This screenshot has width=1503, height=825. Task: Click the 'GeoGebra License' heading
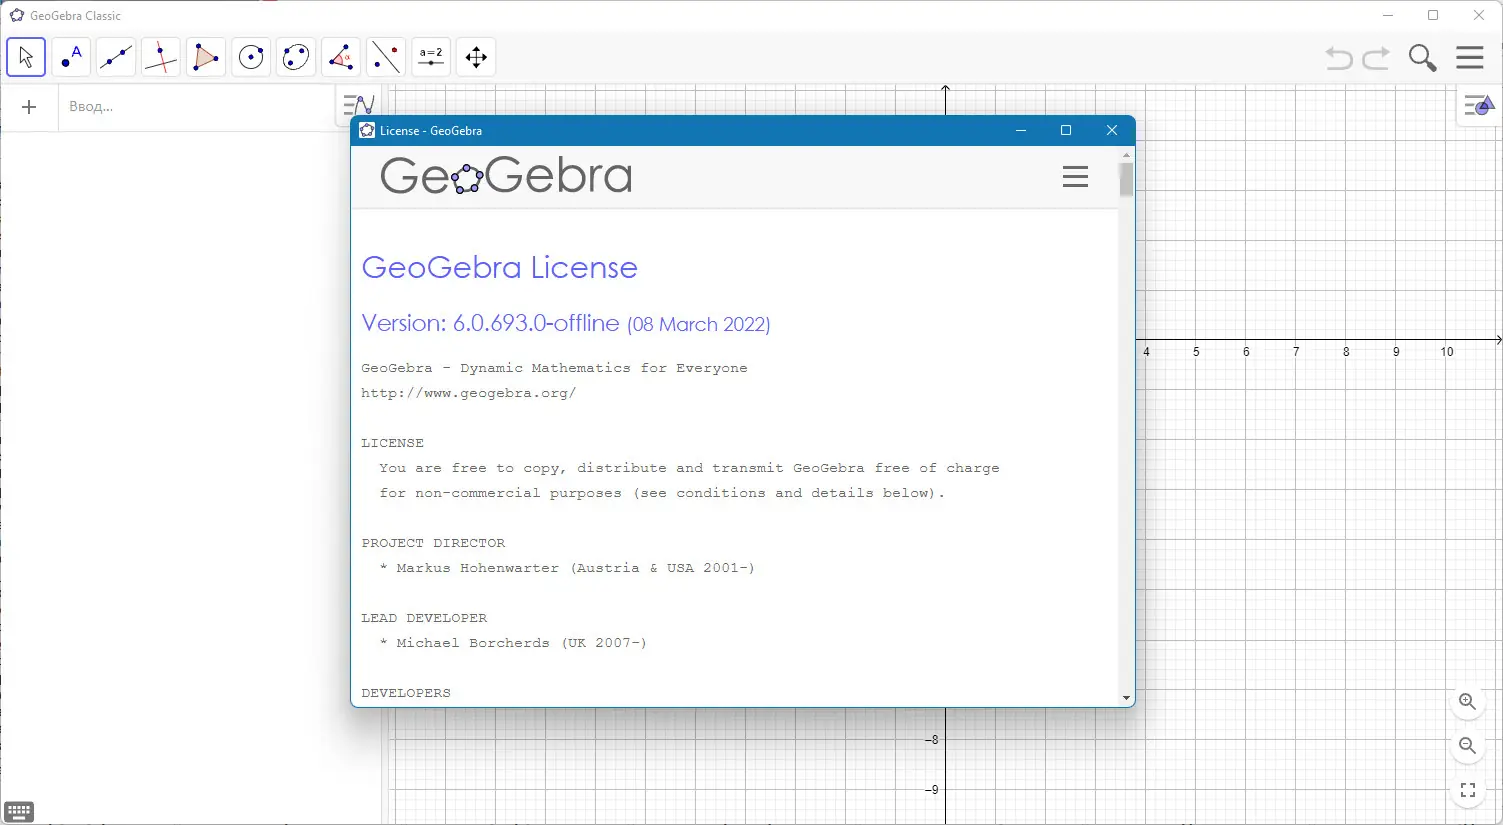tap(499, 267)
